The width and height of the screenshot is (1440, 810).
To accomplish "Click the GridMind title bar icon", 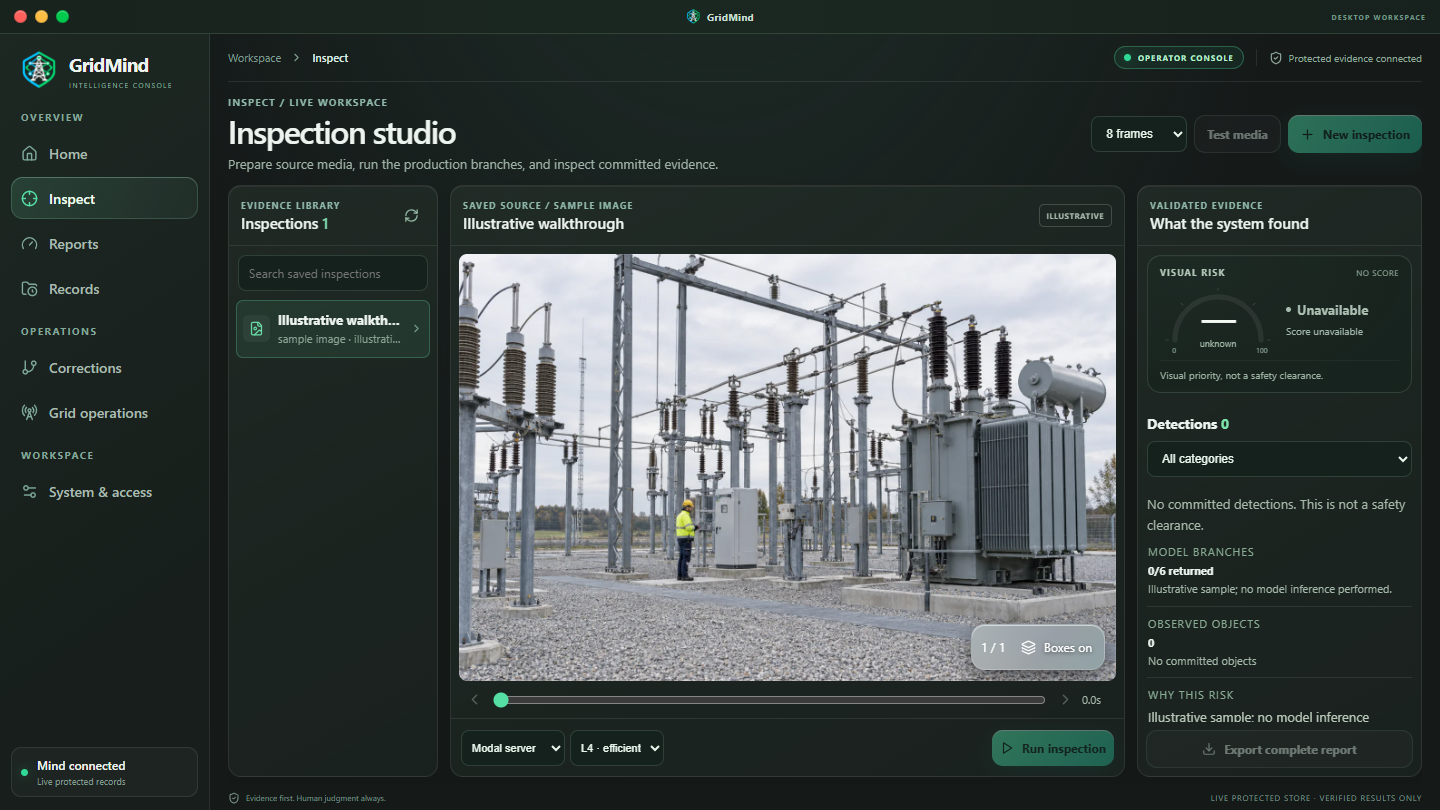I will point(693,17).
